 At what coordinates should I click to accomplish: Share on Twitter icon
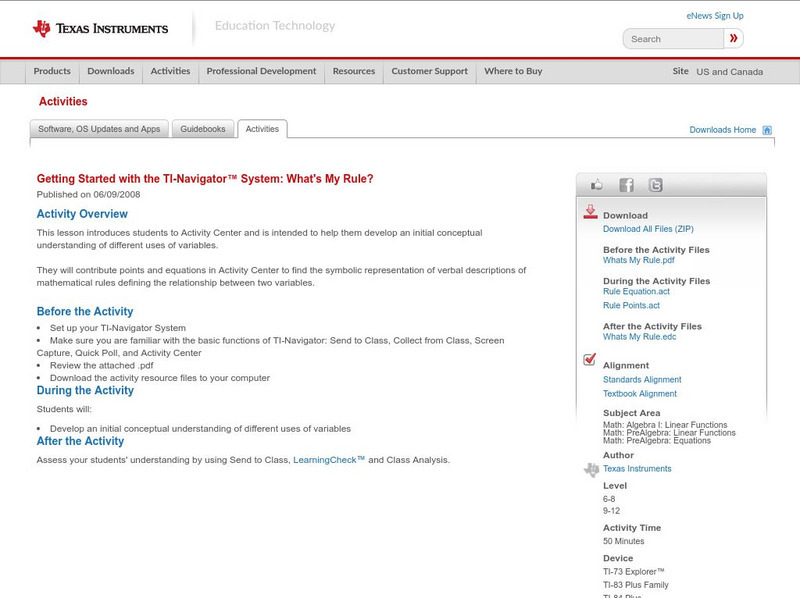point(655,185)
